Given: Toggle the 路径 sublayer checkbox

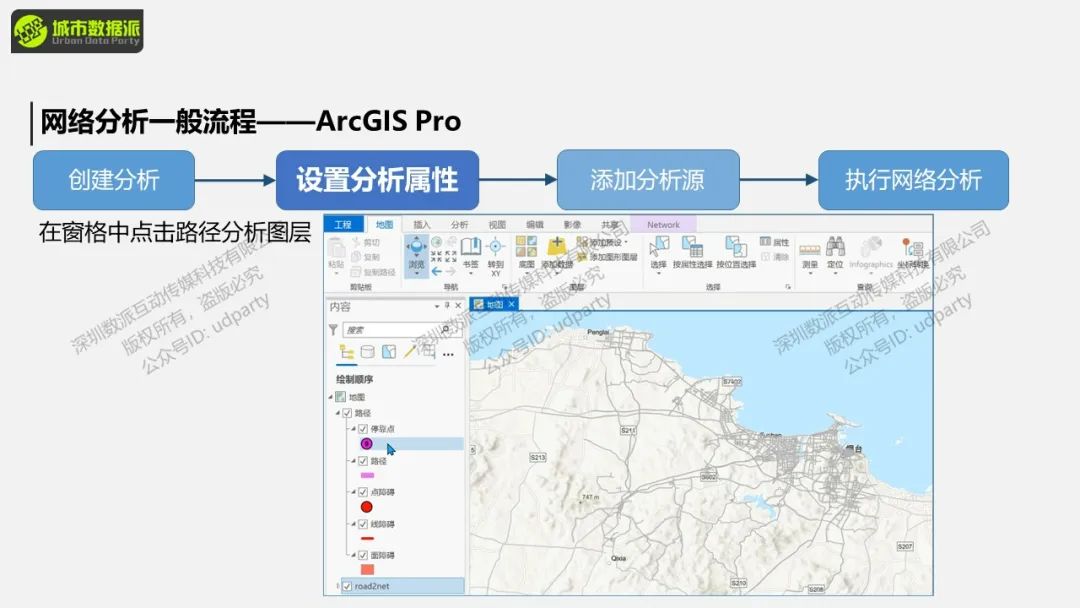Looking at the screenshot, I should (363, 461).
